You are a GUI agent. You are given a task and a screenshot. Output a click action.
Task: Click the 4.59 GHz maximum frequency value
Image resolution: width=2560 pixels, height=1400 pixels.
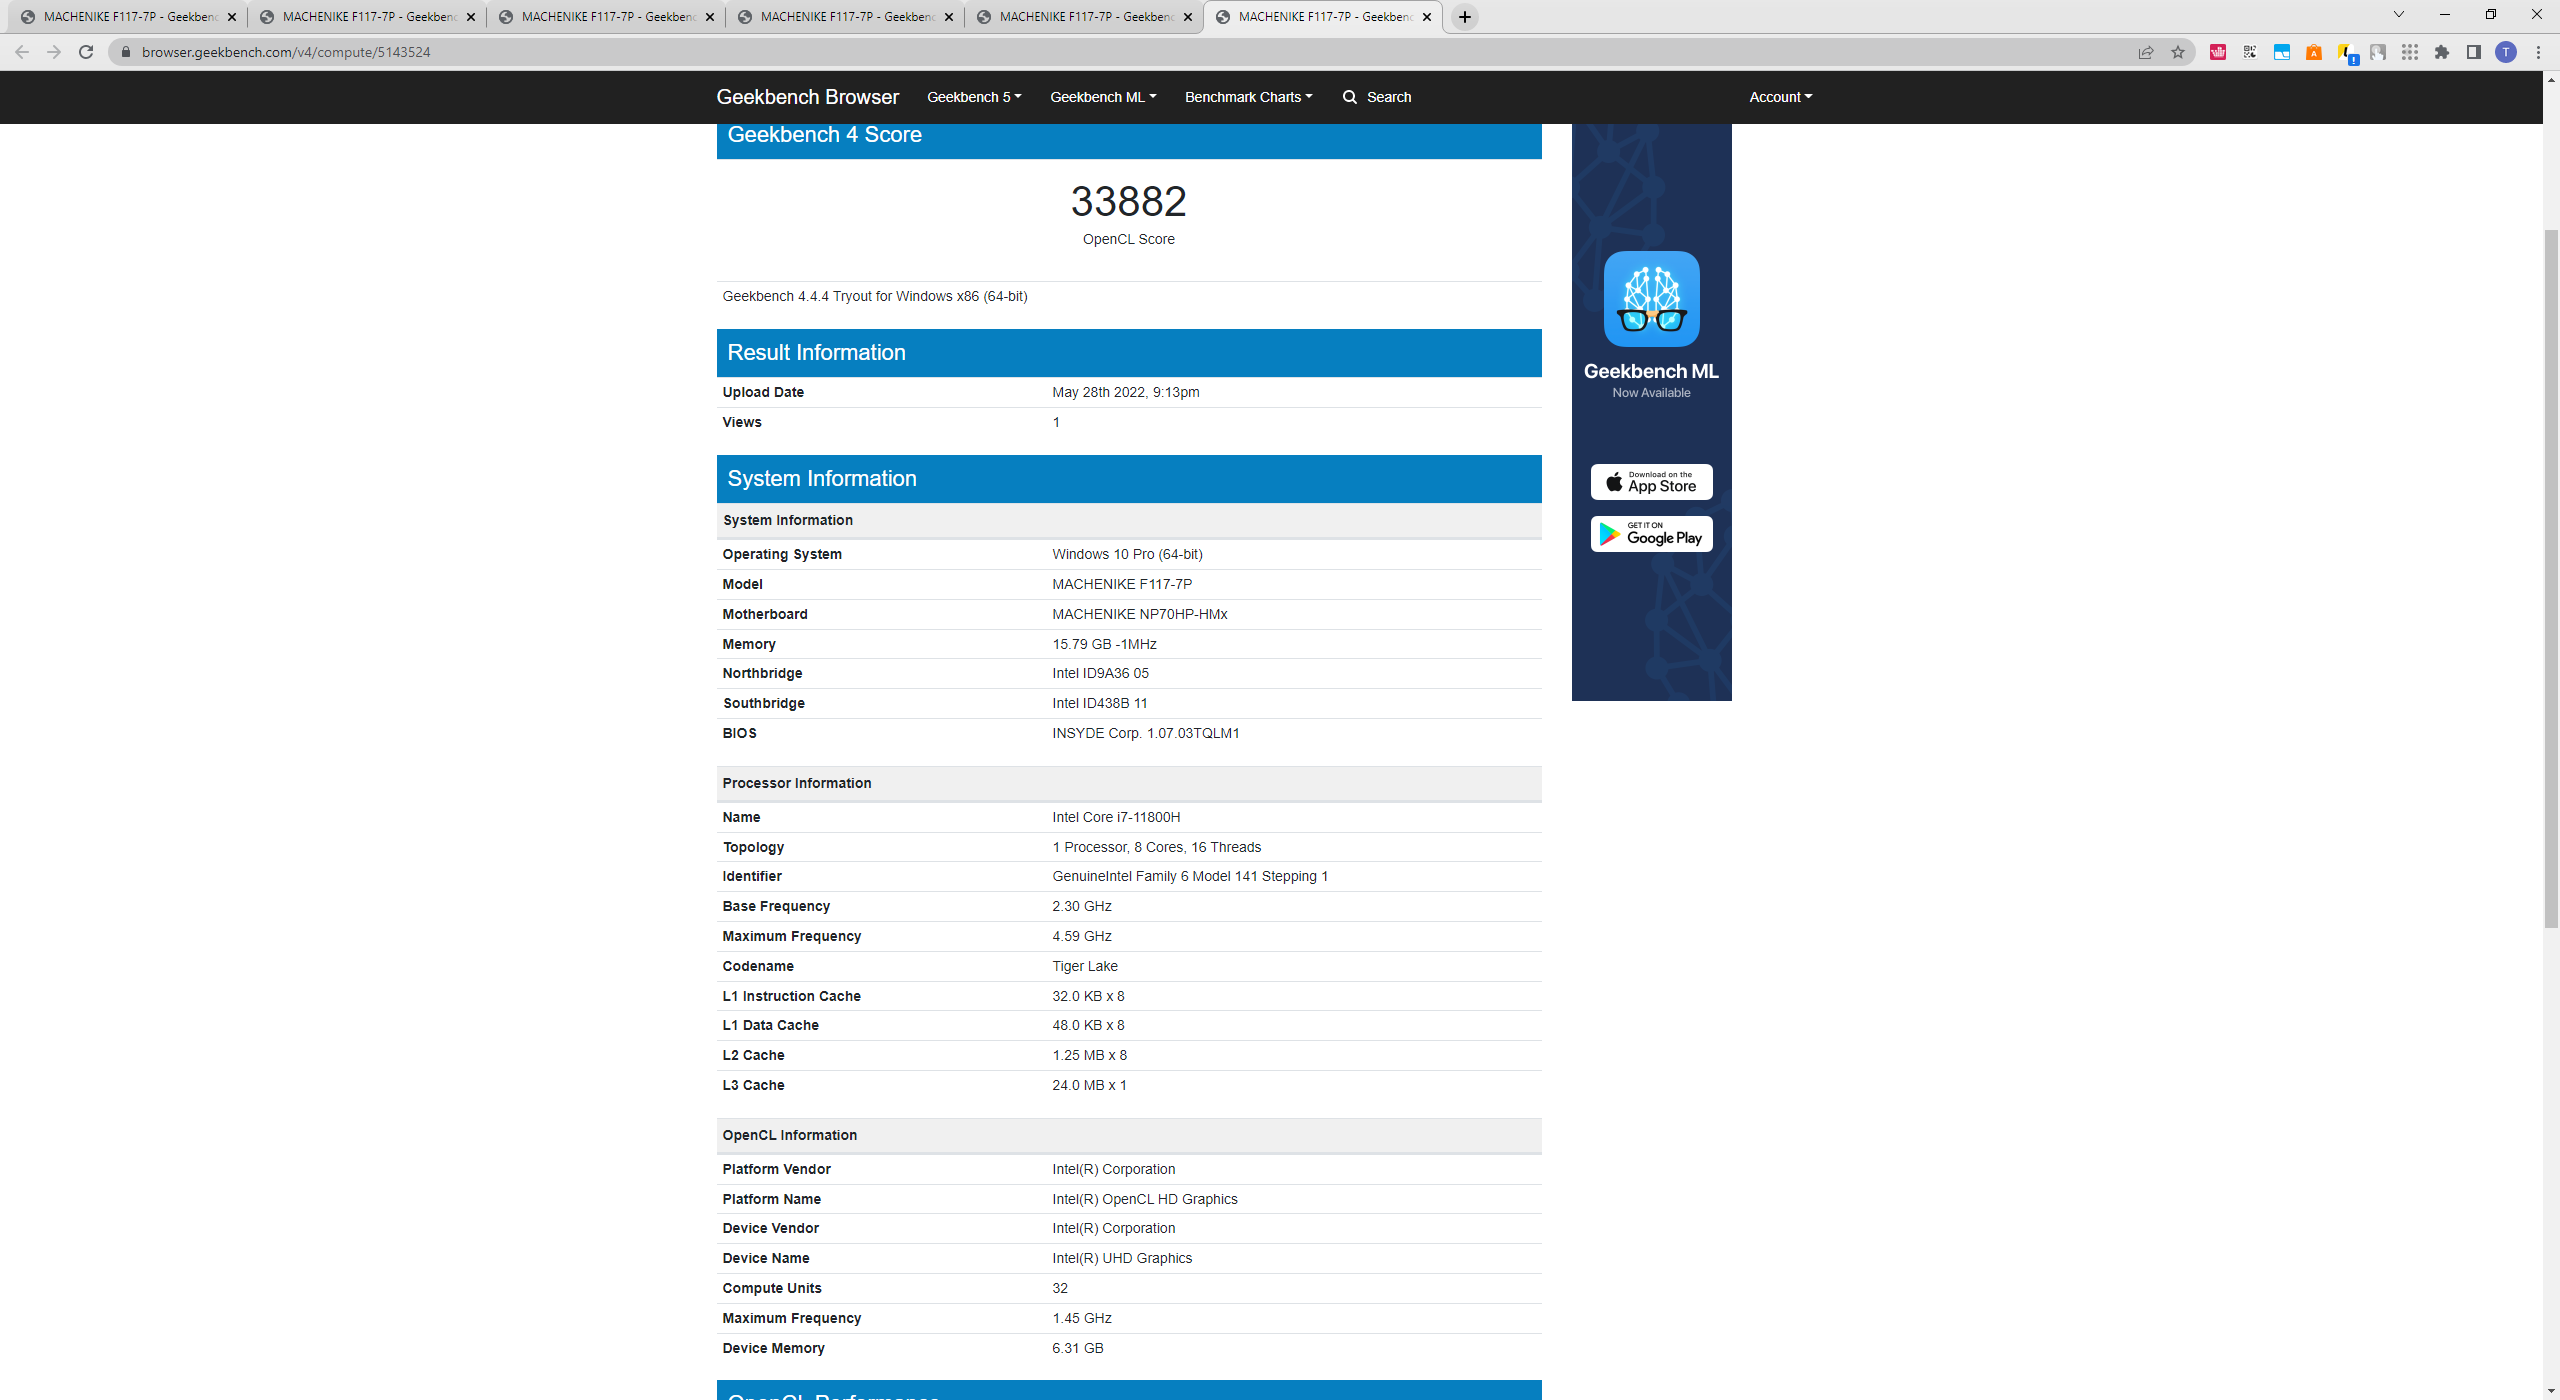click(x=1082, y=936)
